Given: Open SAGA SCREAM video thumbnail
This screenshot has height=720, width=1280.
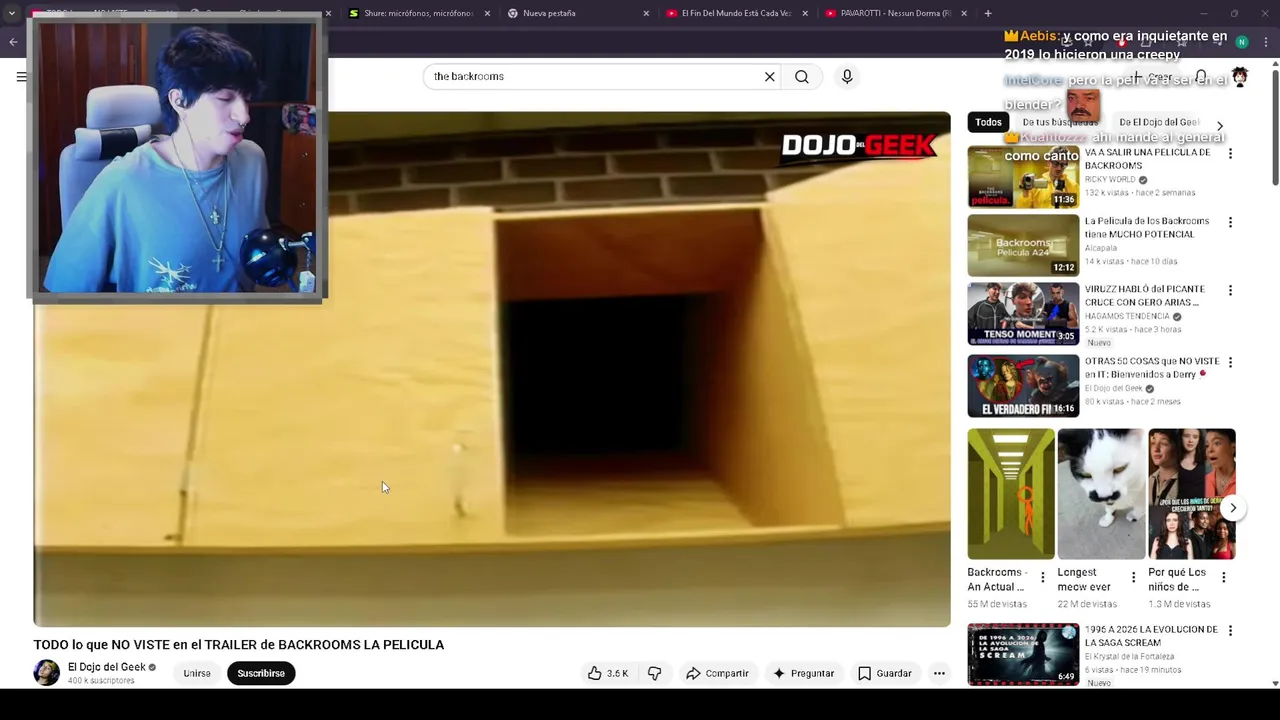Looking at the screenshot, I should tap(1023, 654).
